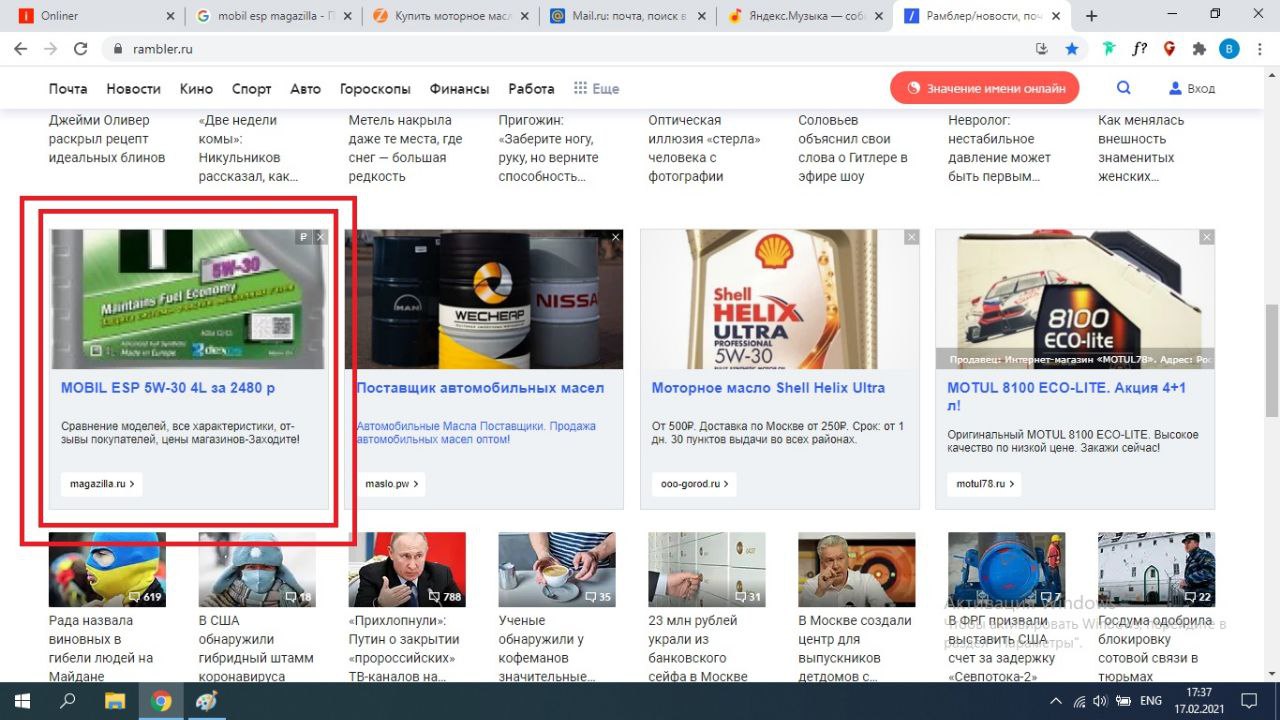The height and width of the screenshot is (720, 1280).
Task: Open the install app icon in address bar
Action: click(x=1042, y=49)
